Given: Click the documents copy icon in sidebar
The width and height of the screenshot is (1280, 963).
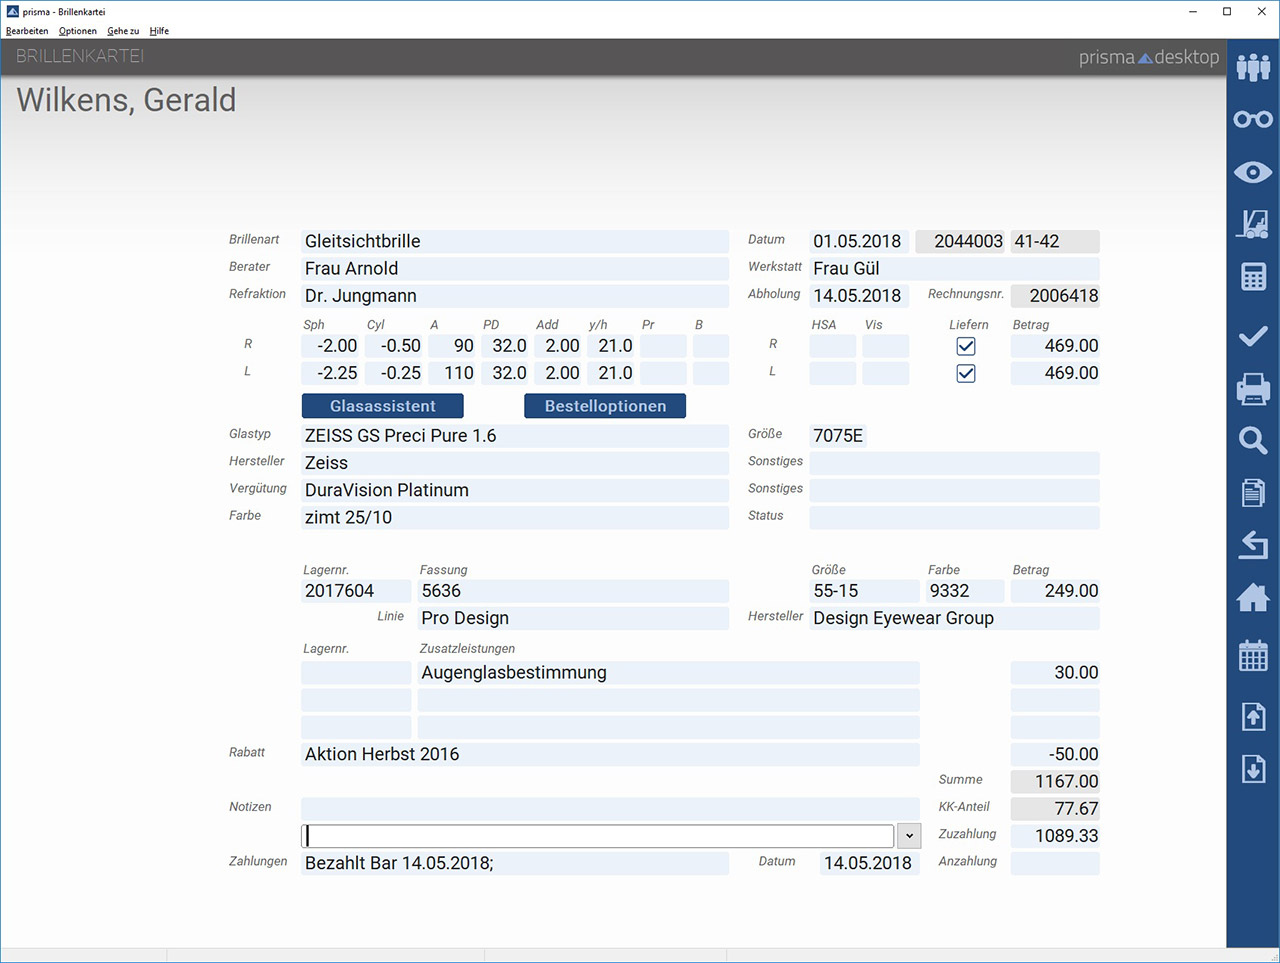Looking at the screenshot, I should point(1253,492).
